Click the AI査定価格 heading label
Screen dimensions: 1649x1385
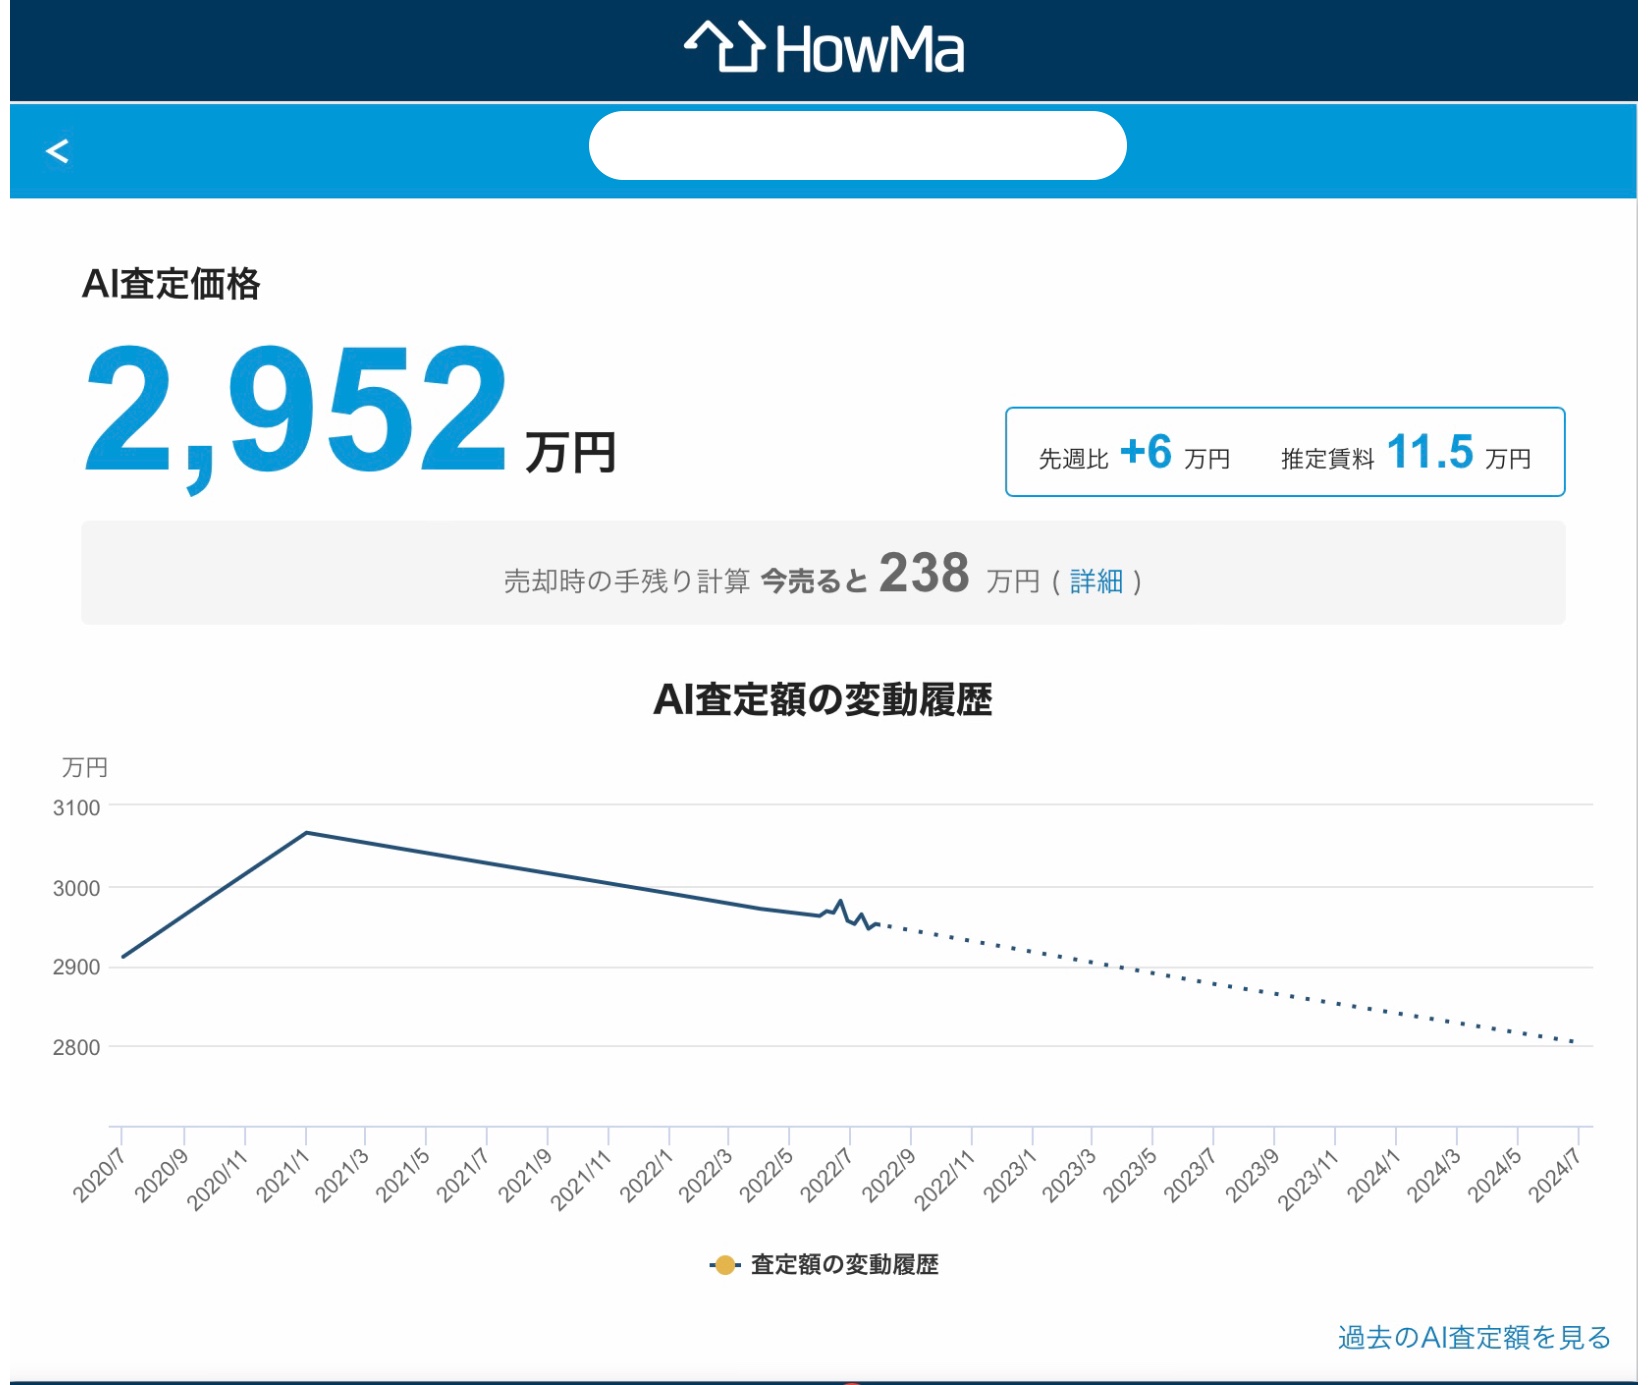(x=171, y=284)
